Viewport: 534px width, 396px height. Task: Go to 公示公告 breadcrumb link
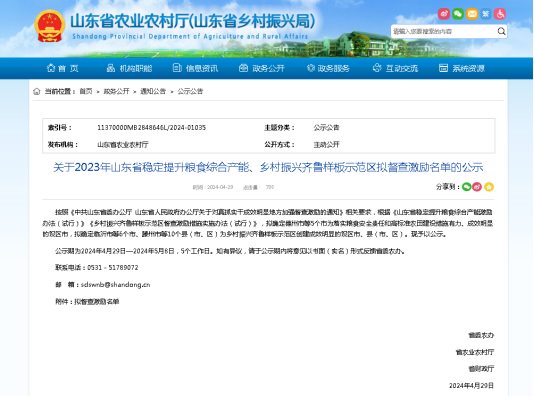coord(190,91)
